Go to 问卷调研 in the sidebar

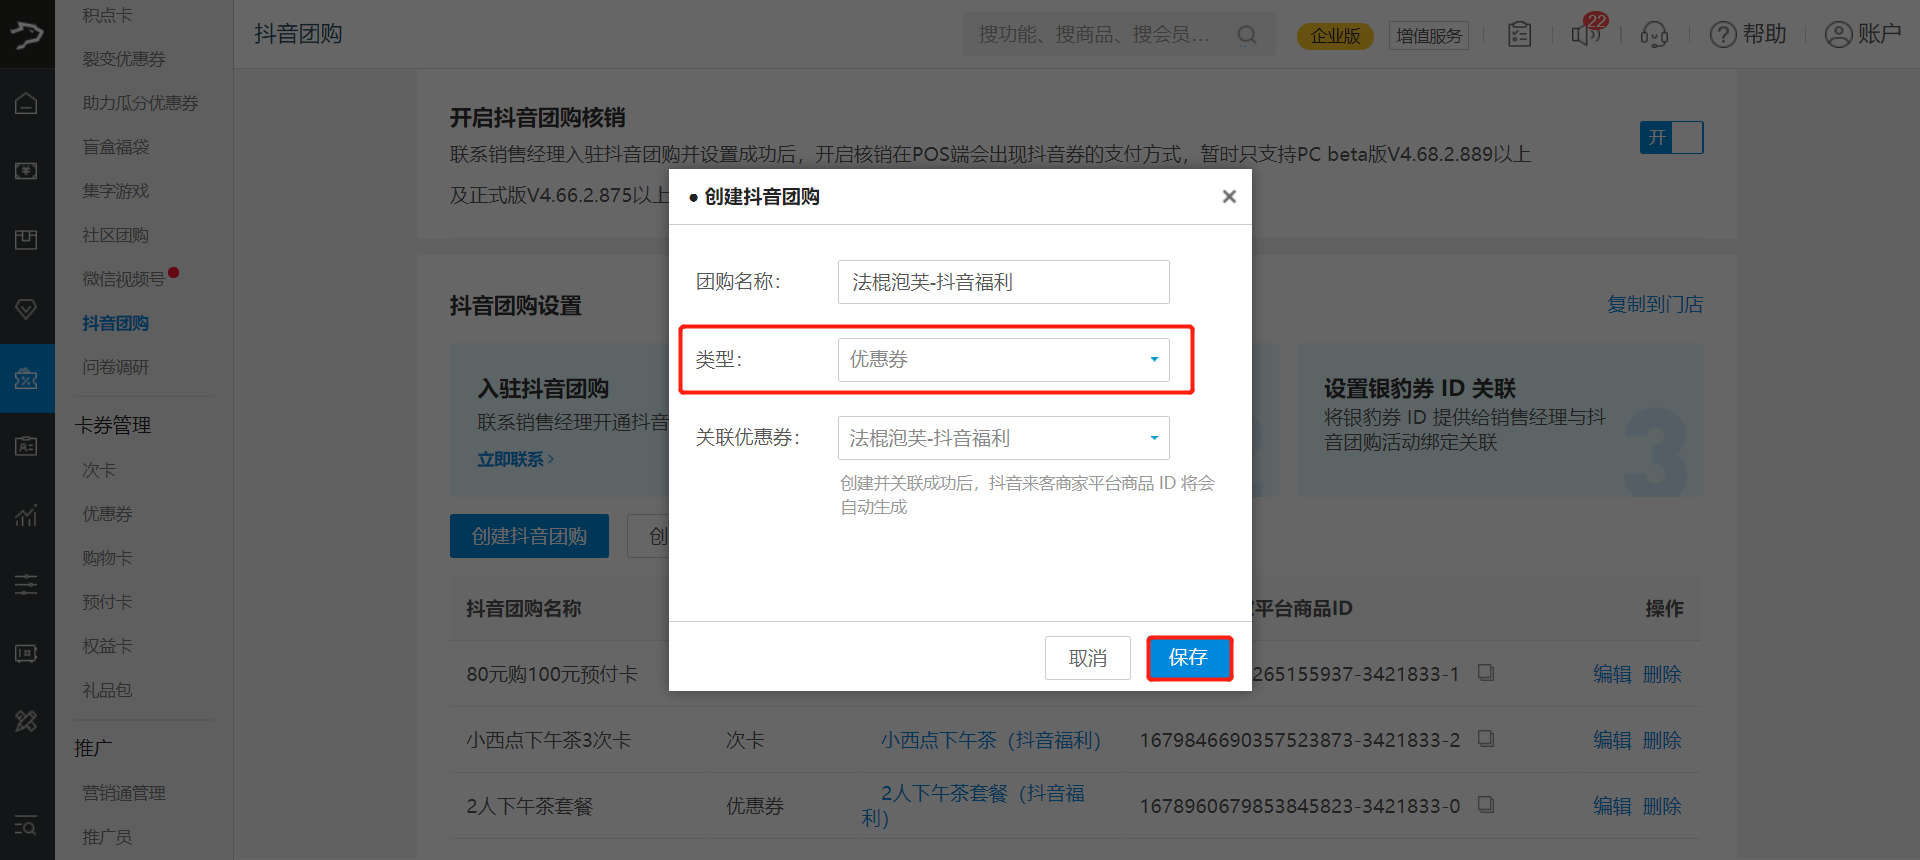116,368
